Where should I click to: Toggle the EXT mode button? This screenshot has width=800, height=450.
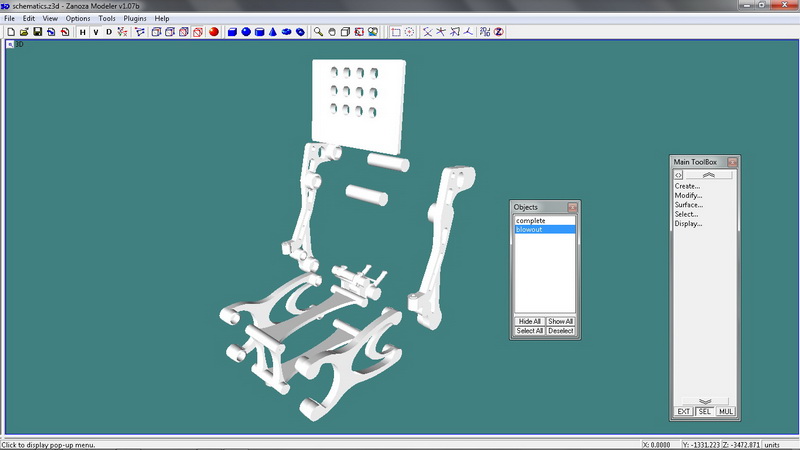pyautogui.click(x=684, y=411)
